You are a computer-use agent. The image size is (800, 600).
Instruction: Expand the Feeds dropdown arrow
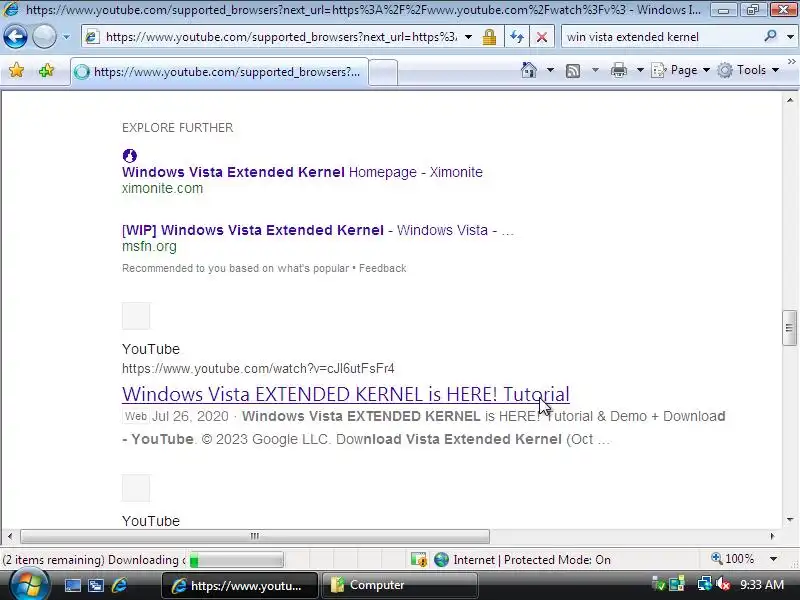(x=595, y=70)
